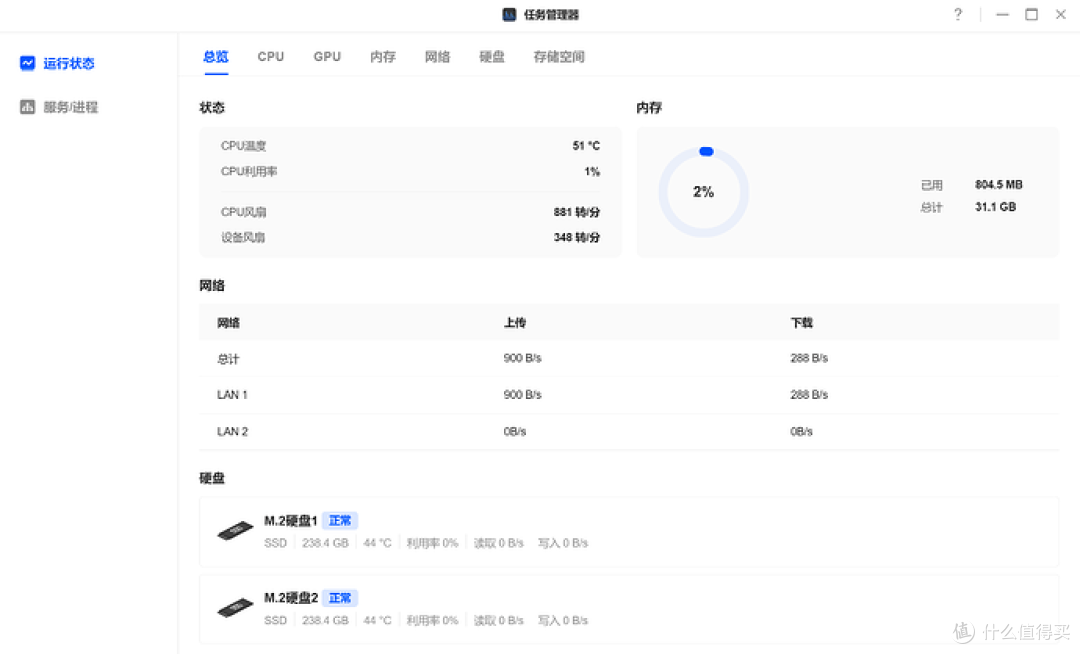This screenshot has width=1080, height=654.
Task: Click the 正常 status badge for M.2硬盘1
Action: [x=340, y=520]
